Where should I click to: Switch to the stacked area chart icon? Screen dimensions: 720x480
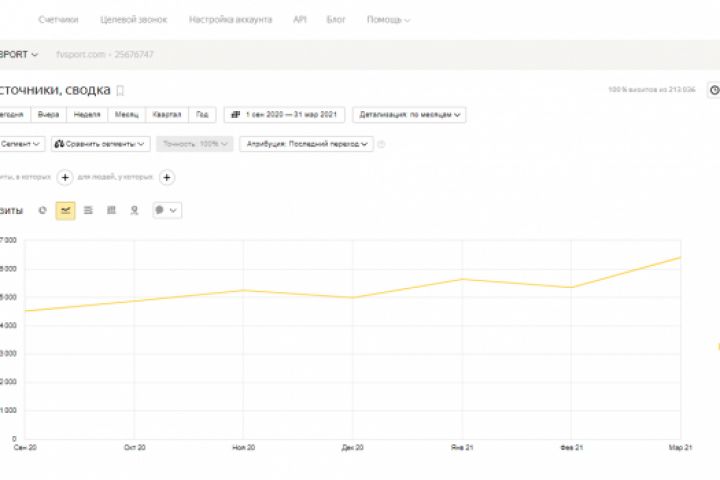click(x=88, y=210)
